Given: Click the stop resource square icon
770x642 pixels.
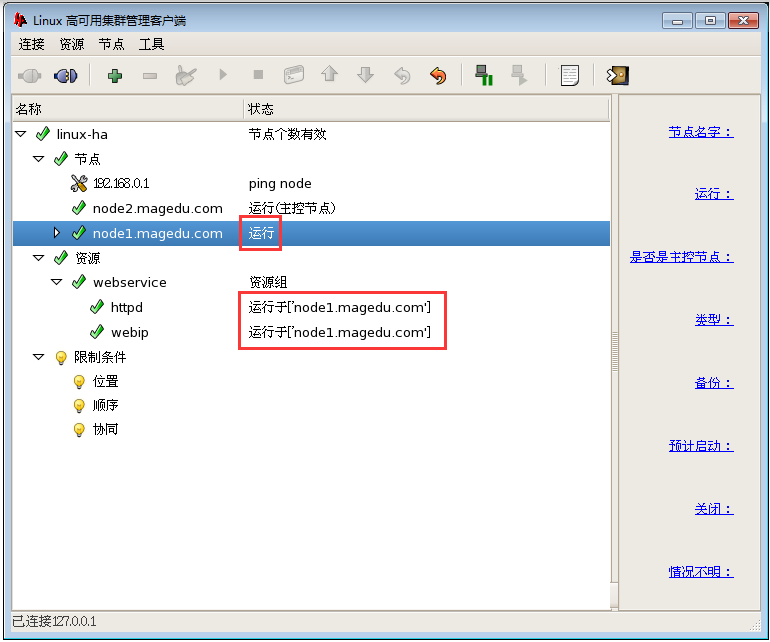Looking at the screenshot, I should 258,75.
